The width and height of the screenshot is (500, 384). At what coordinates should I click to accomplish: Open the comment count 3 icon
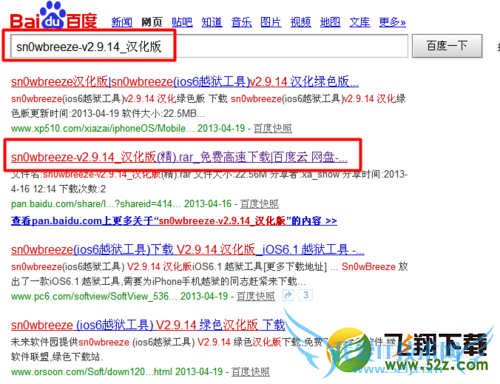305,295
